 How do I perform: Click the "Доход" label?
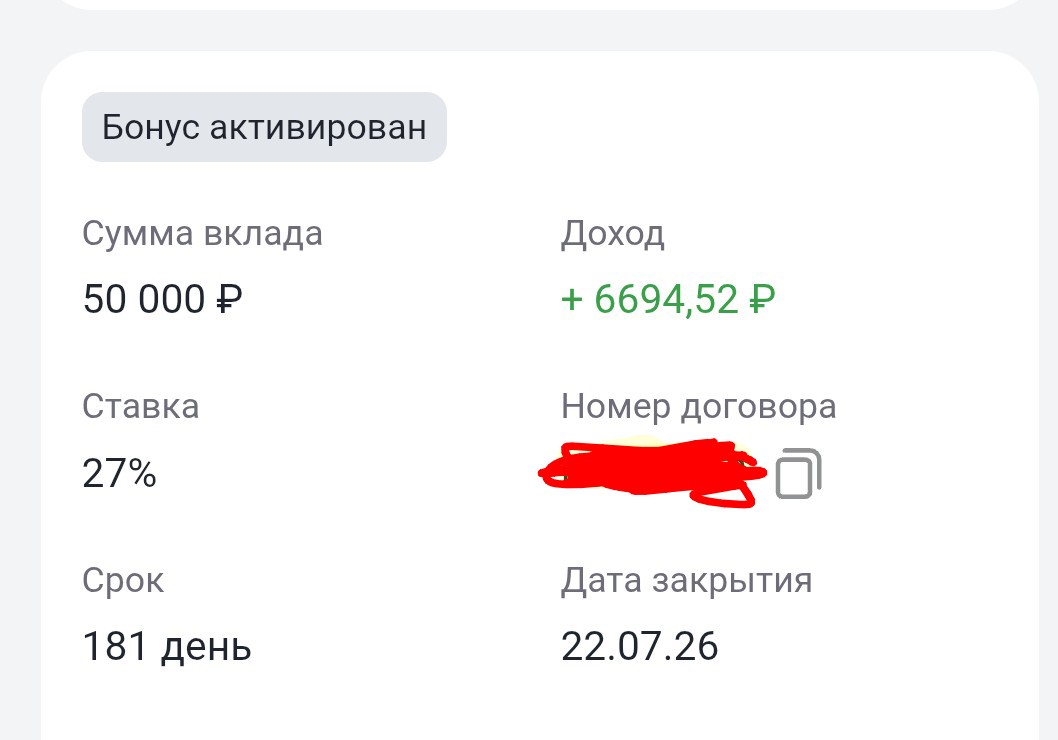pyautogui.click(x=612, y=234)
